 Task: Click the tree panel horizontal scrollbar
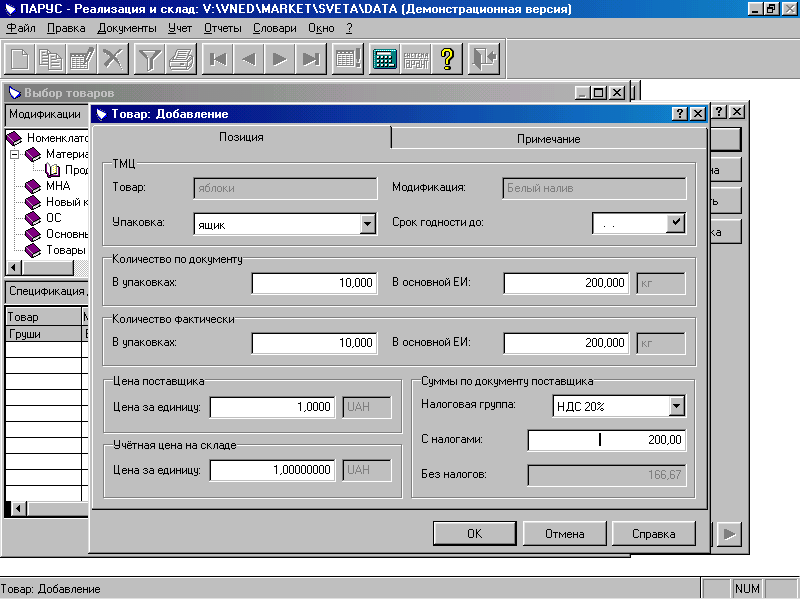[x=47, y=267]
